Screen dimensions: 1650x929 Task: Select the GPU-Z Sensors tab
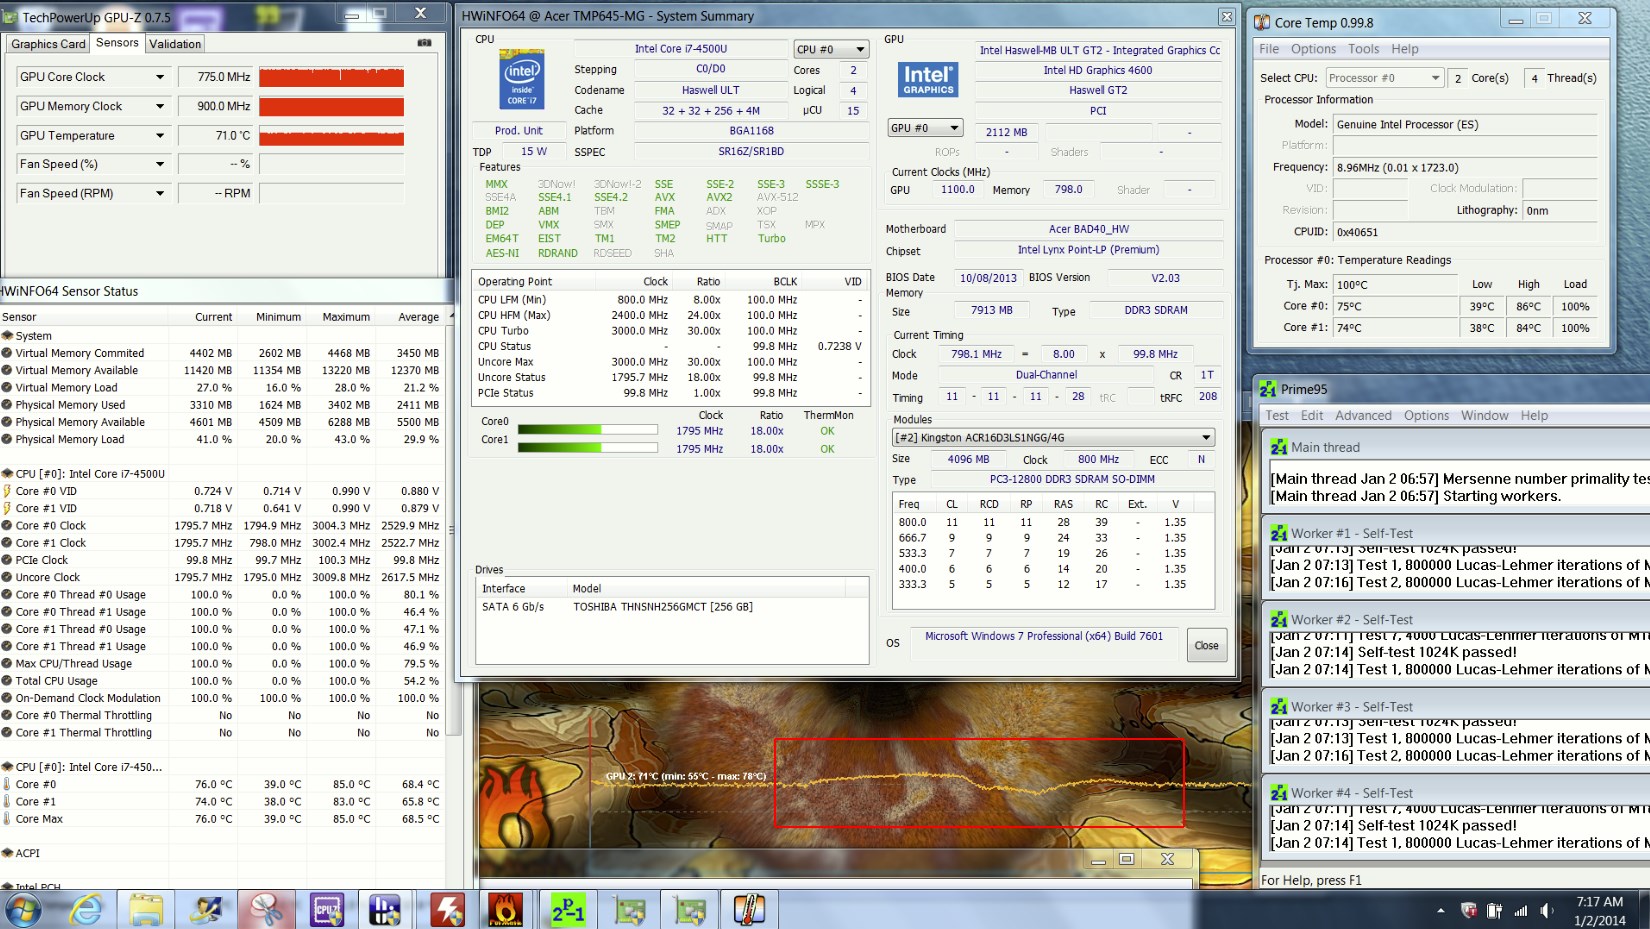pos(117,43)
